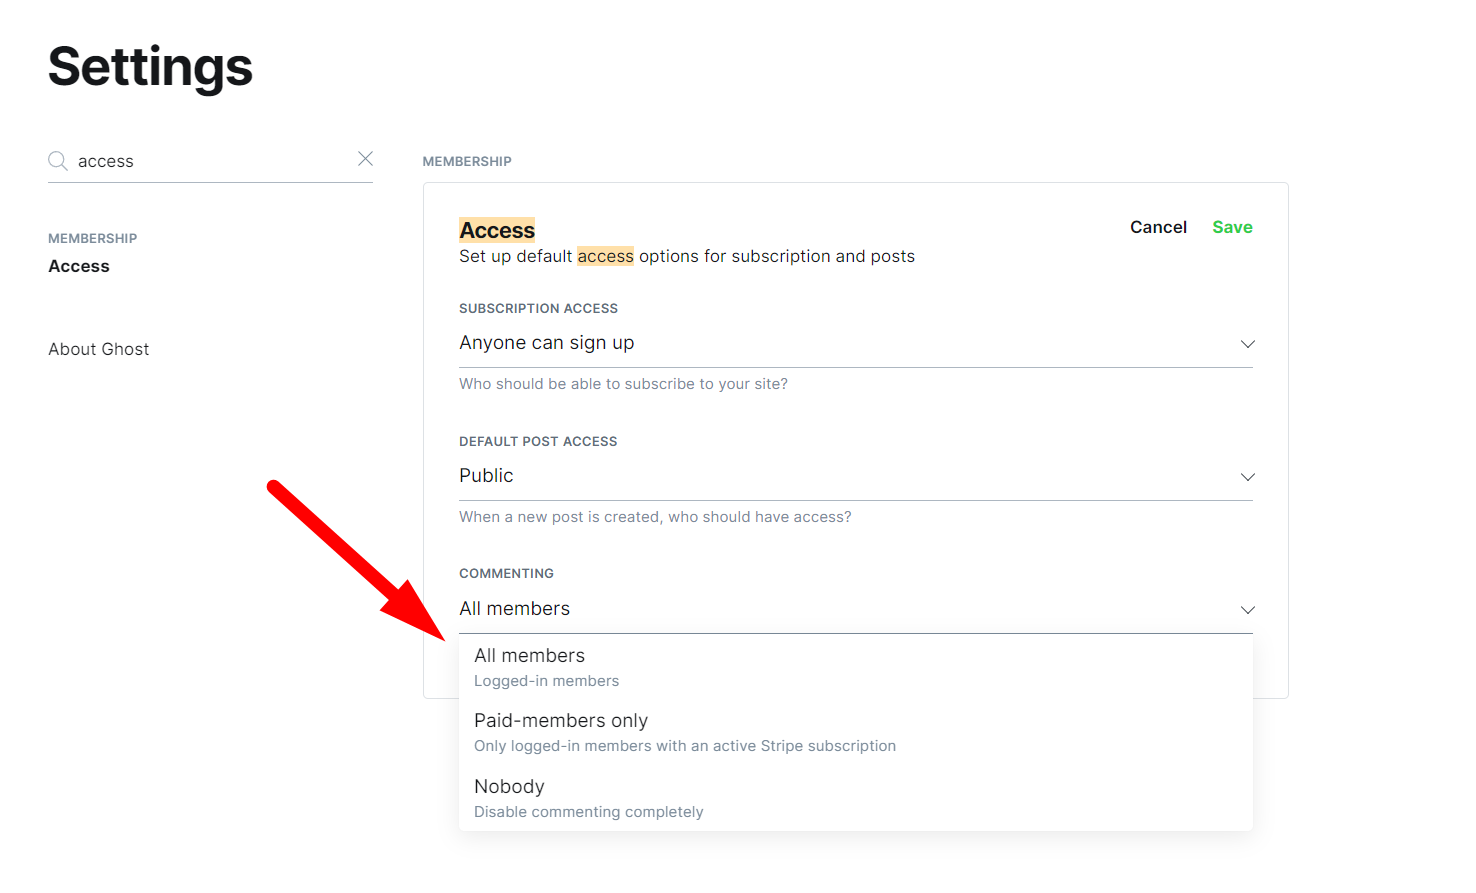Screen dimensions: 1476x893
Task: Click 'When a new post is created' hint
Action: [655, 517]
